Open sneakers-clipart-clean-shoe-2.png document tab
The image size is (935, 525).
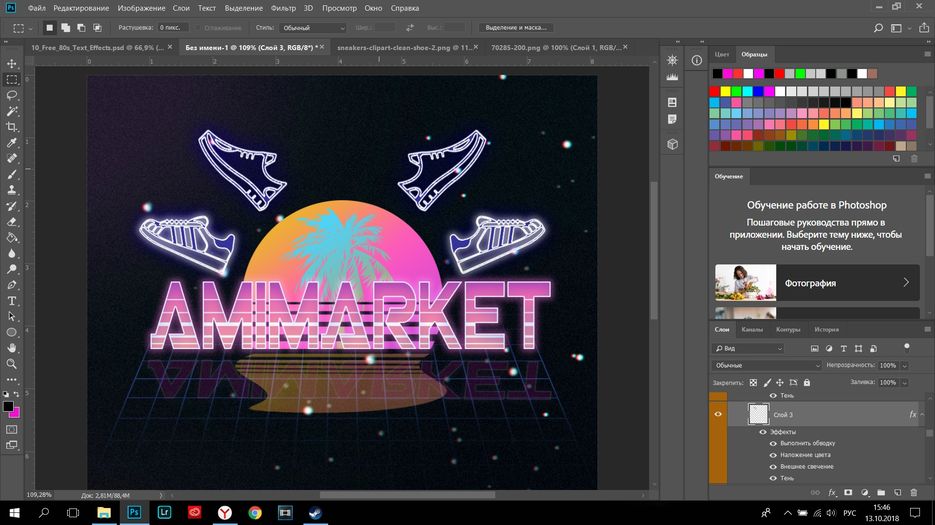coord(404,47)
